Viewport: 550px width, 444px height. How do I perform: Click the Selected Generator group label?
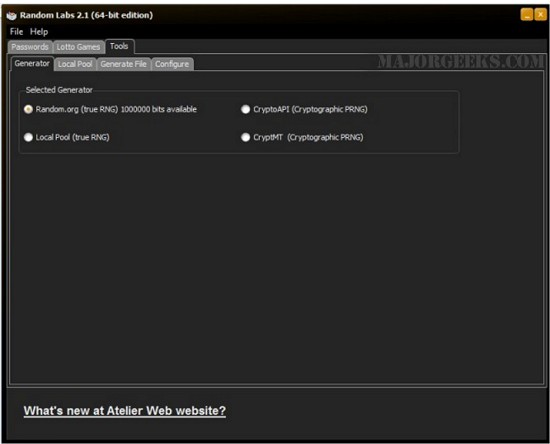[x=59, y=90]
